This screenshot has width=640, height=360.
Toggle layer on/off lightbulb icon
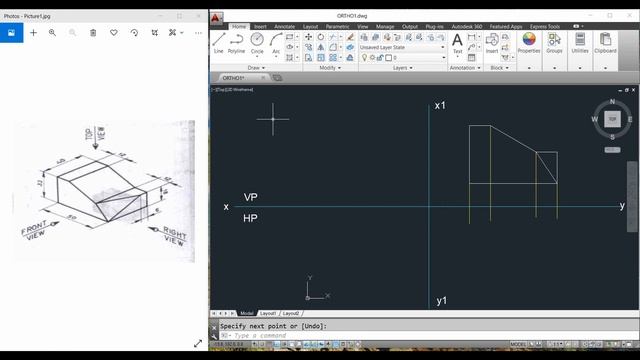[x=364, y=58]
